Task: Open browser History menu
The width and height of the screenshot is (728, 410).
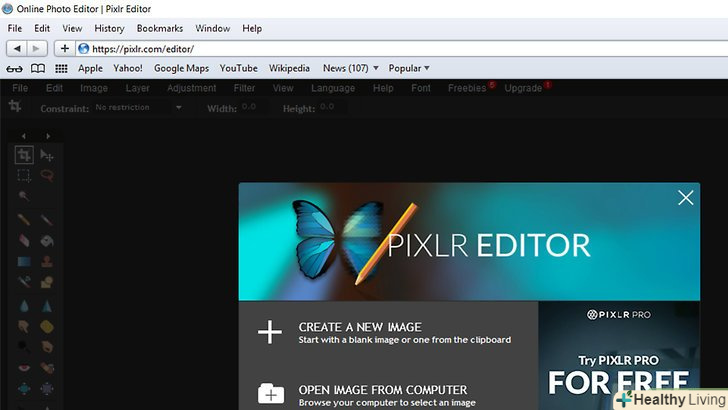Action: (x=109, y=28)
